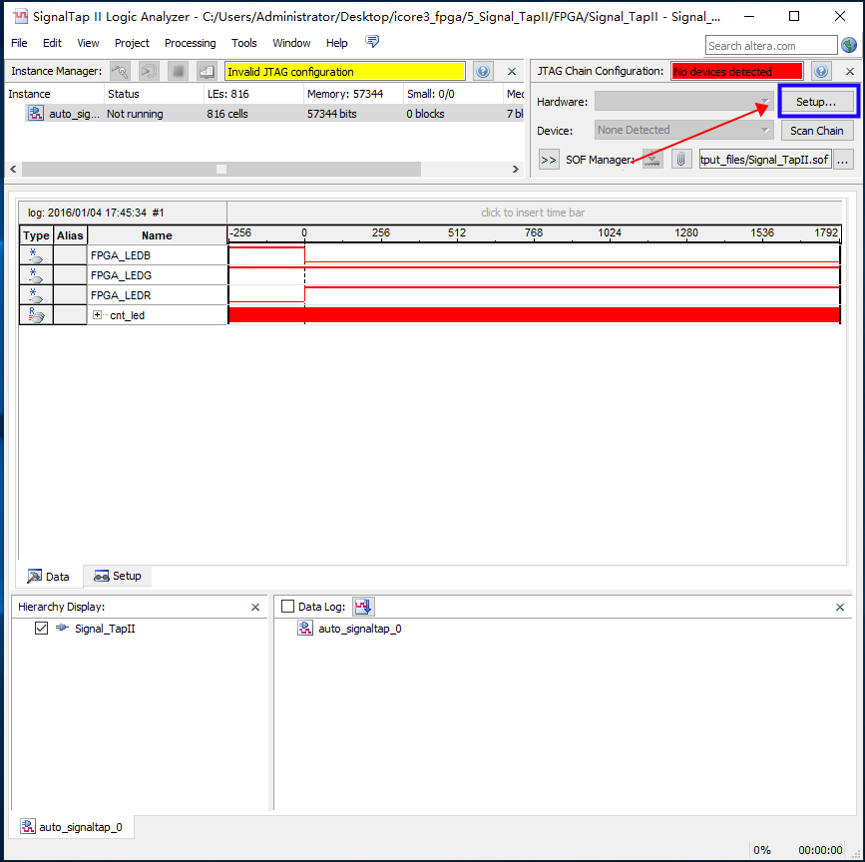The height and width of the screenshot is (862, 865).
Task: Click the Data Log save icon
Action: click(x=363, y=606)
